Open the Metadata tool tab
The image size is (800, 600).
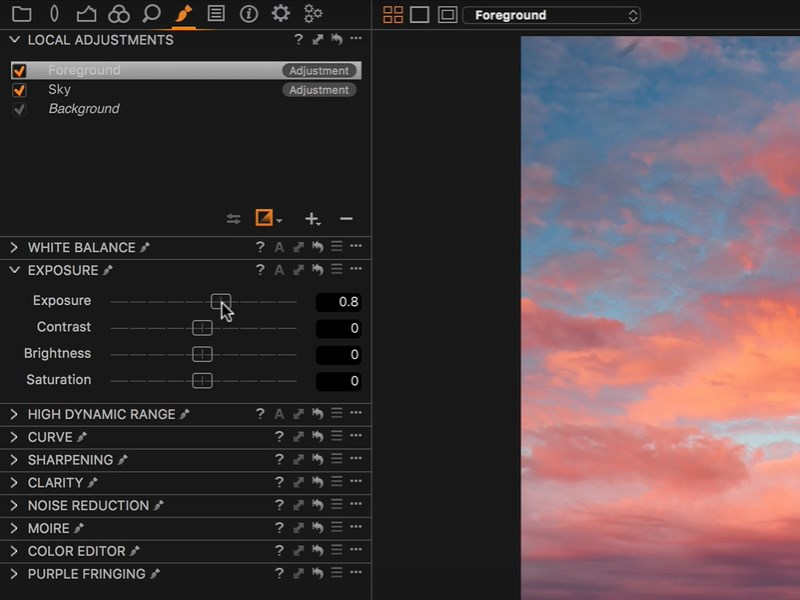pos(216,14)
